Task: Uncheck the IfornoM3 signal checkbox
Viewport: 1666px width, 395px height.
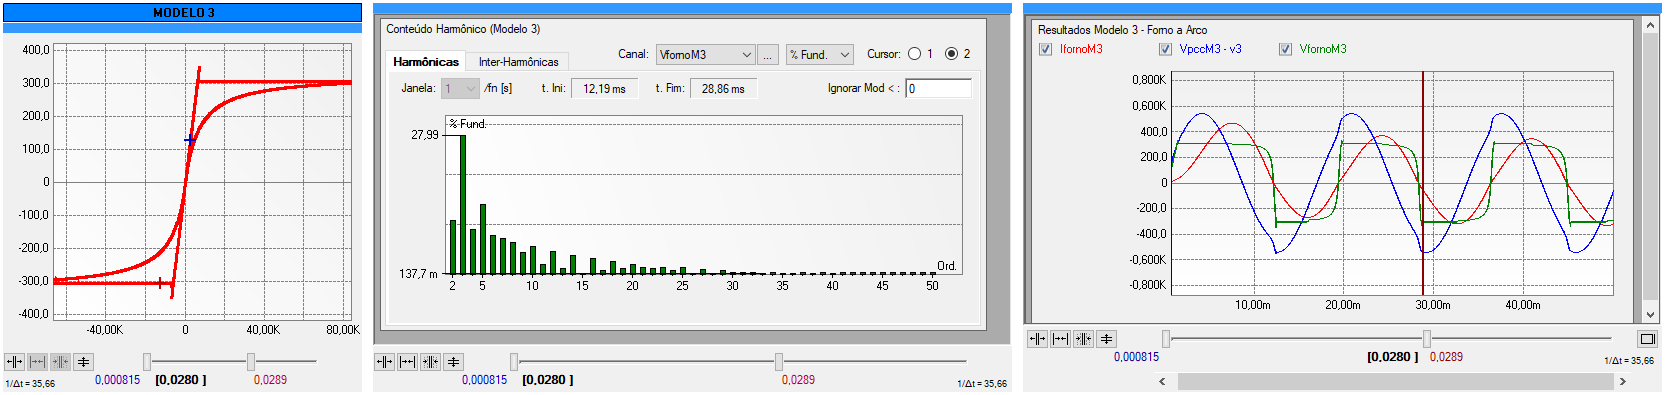Action: (1046, 49)
